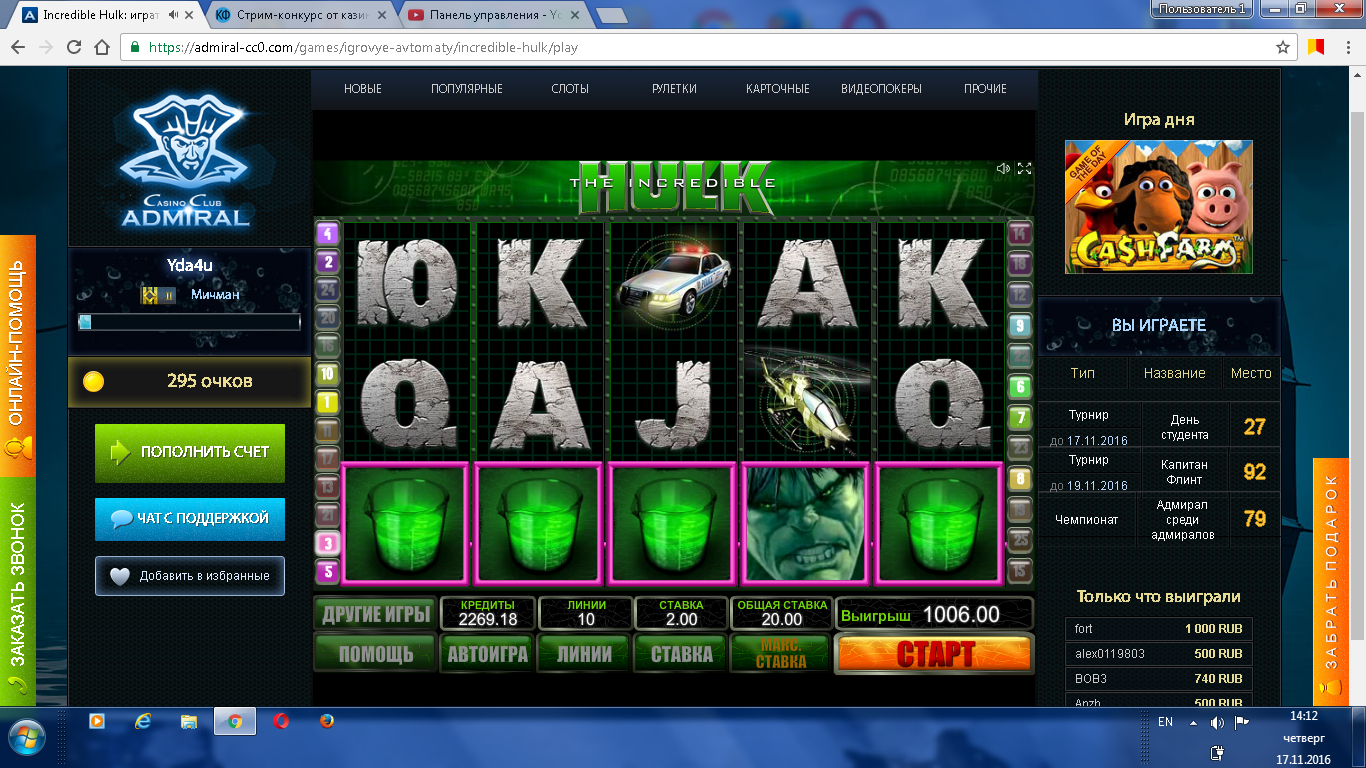
Task: Open Opera from the taskbar
Action: 281,721
